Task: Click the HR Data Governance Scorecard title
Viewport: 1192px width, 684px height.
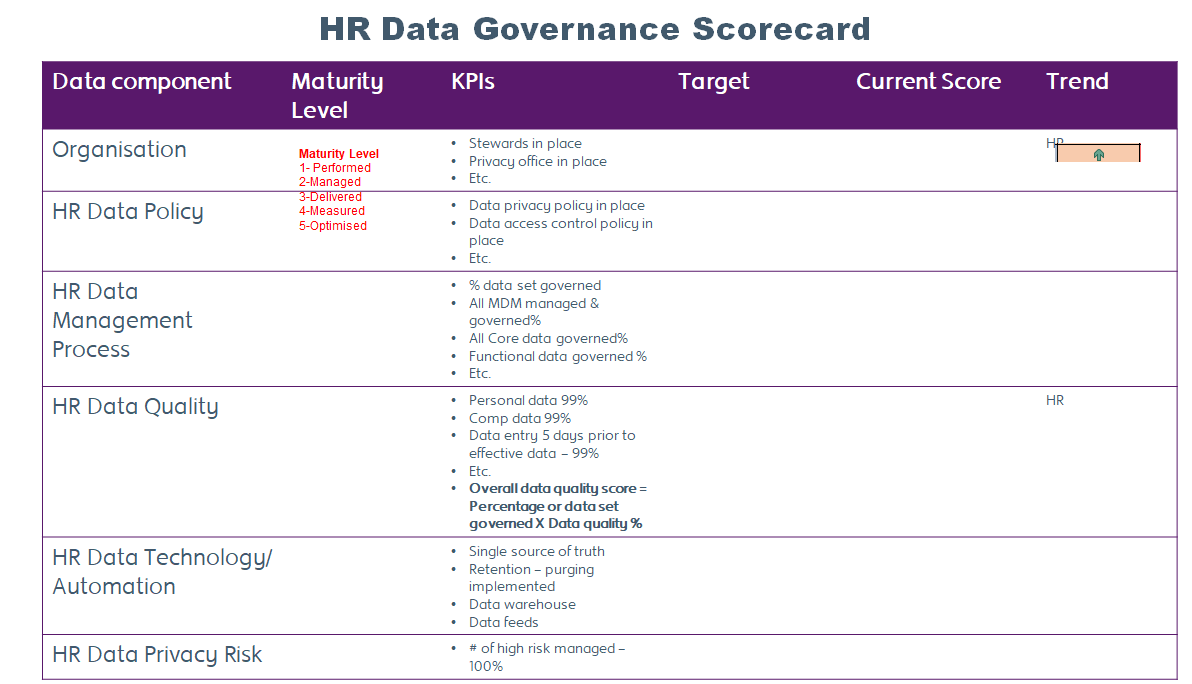Action: [x=594, y=29]
